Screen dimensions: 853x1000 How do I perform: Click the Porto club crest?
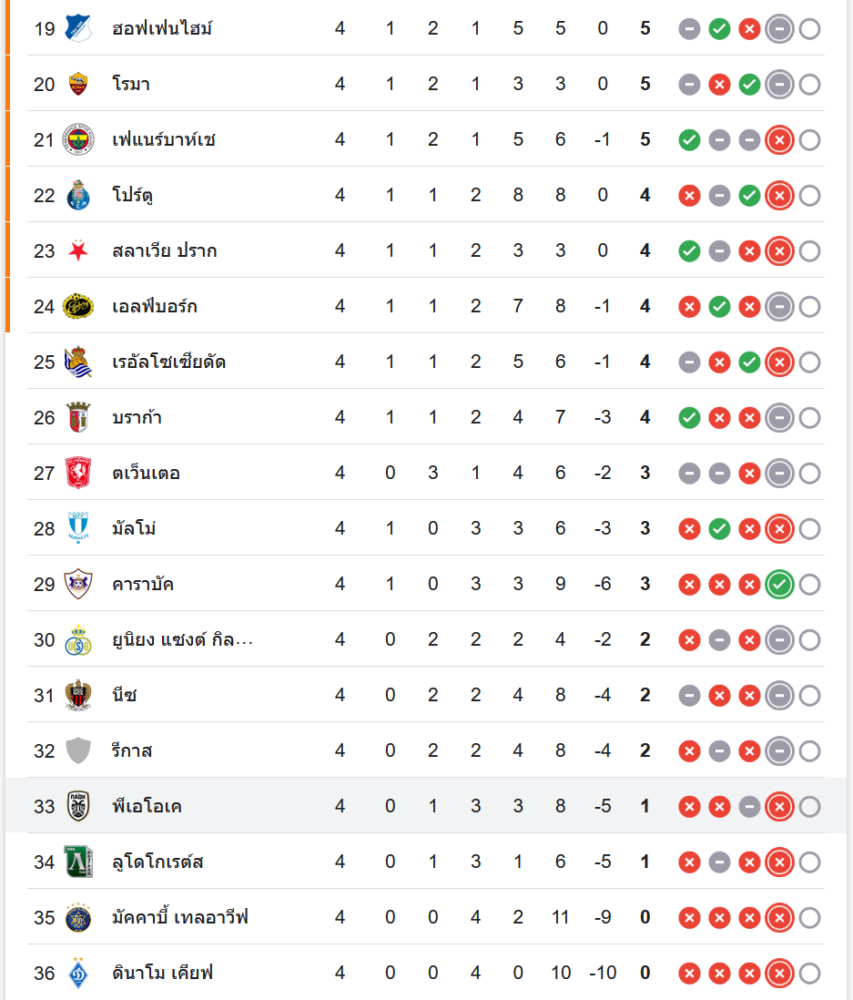78,195
